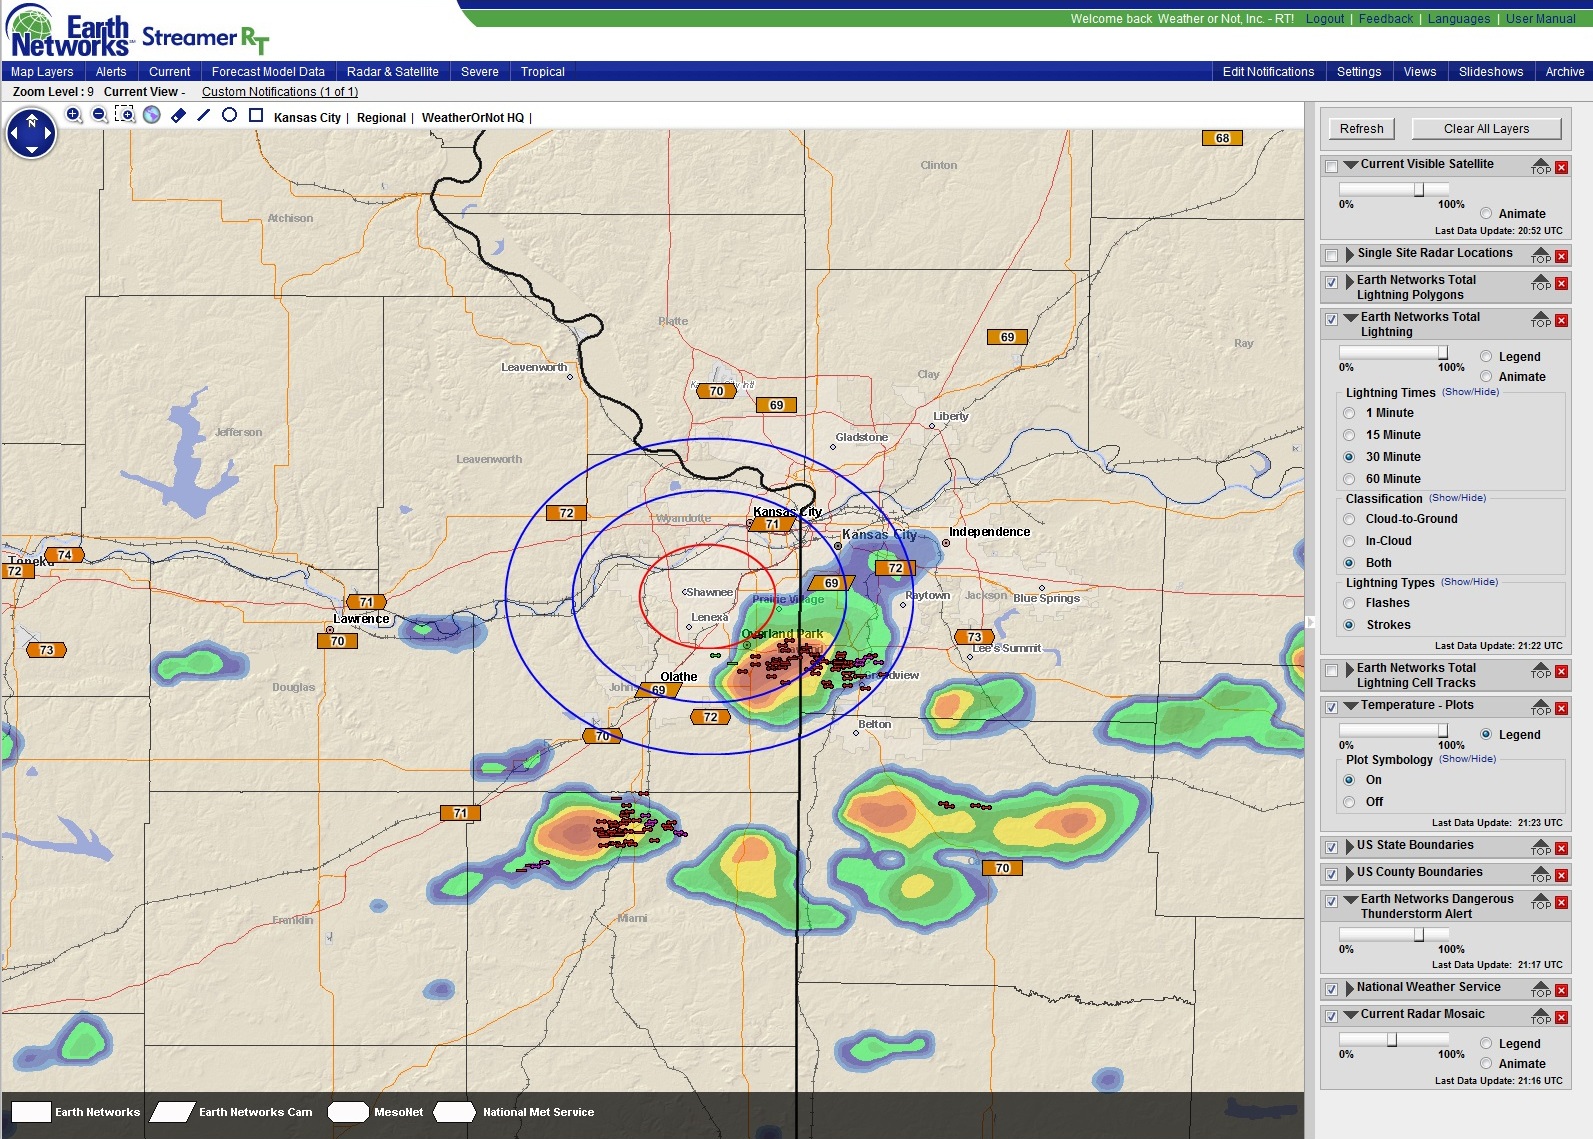
Task: Expand the US County Boundaries panel
Action: (1350, 874)
